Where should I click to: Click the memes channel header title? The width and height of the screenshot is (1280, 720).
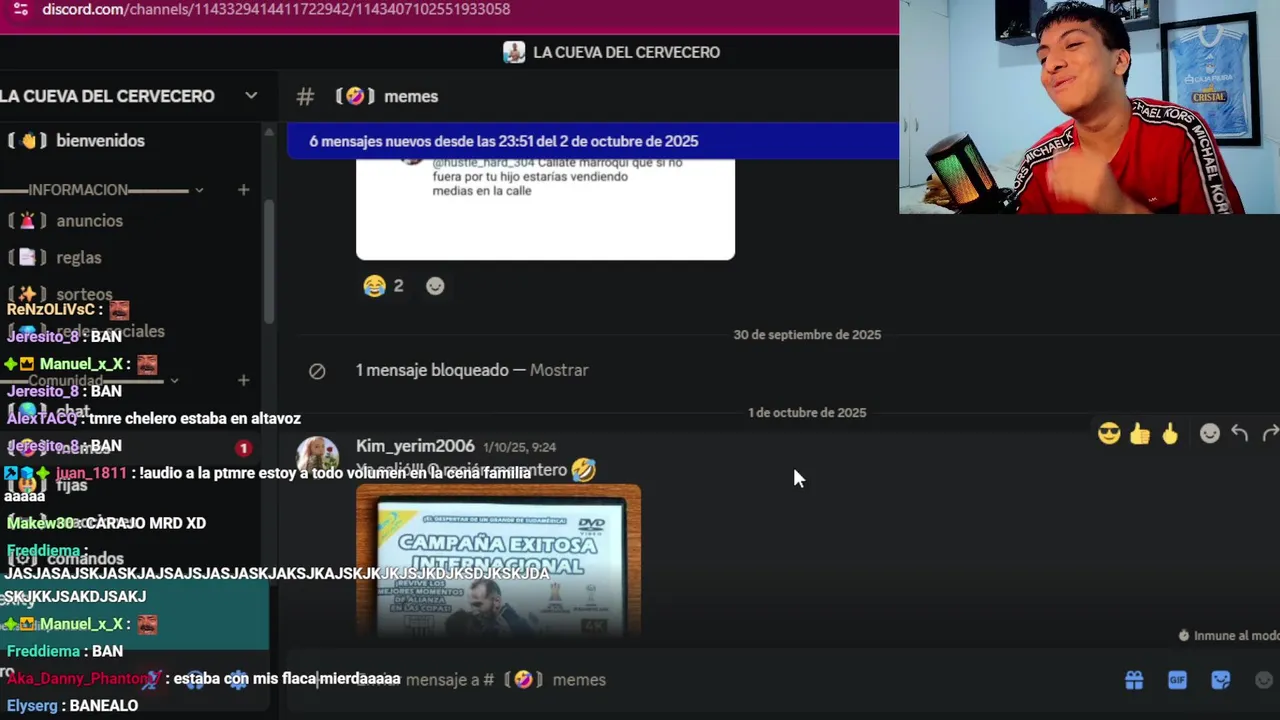pyautogui.click(x=411, y=96)
